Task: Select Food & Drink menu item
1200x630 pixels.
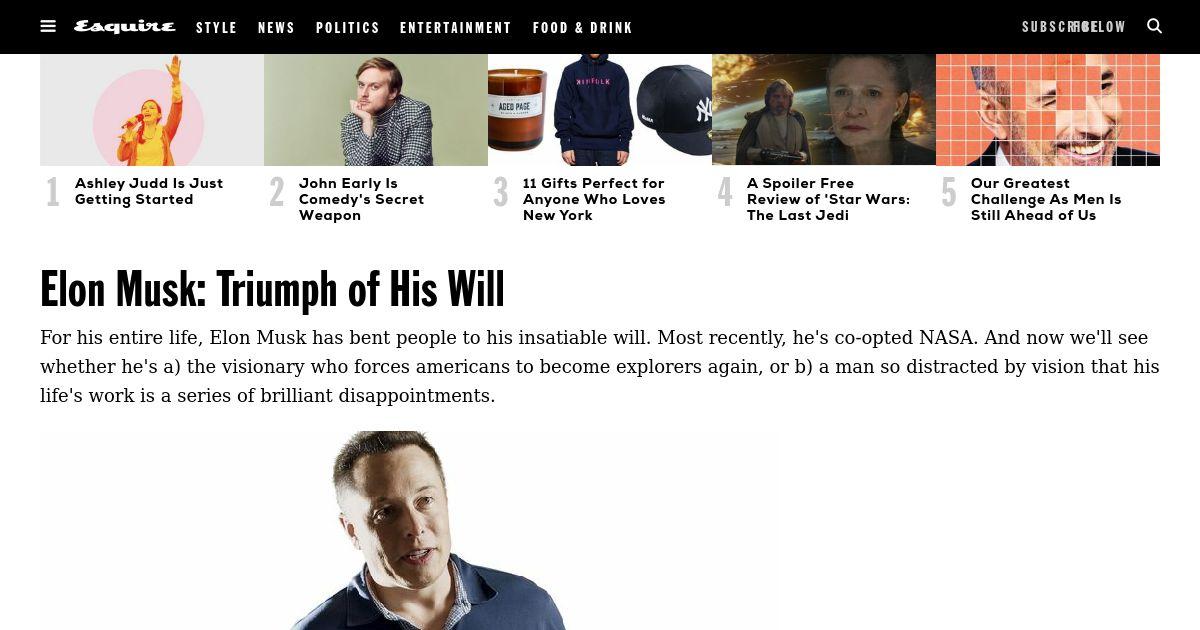Action: pyautogui.click(x=583, y=28)
